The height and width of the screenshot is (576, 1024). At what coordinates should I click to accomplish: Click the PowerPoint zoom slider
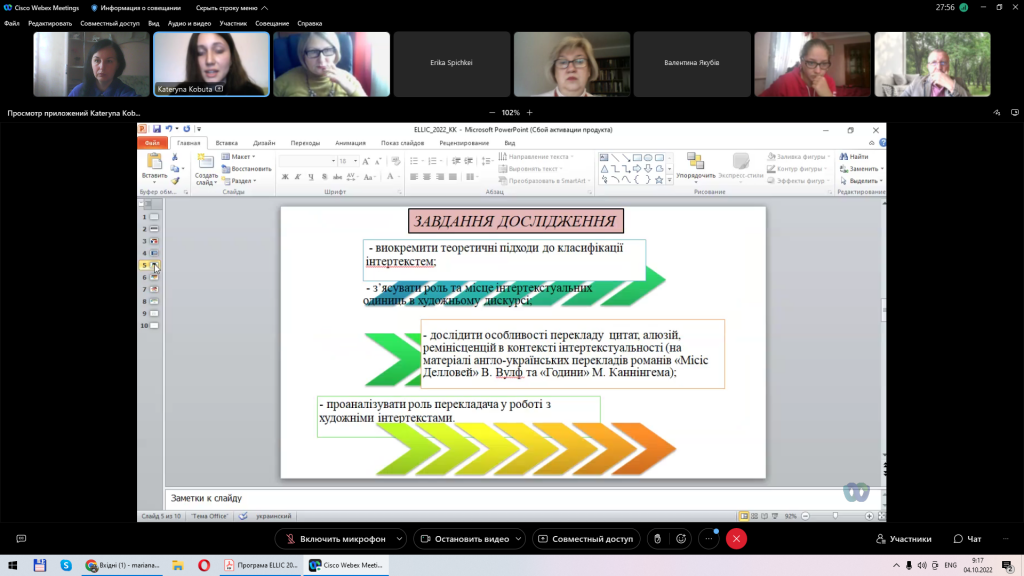tap(835, 516)
